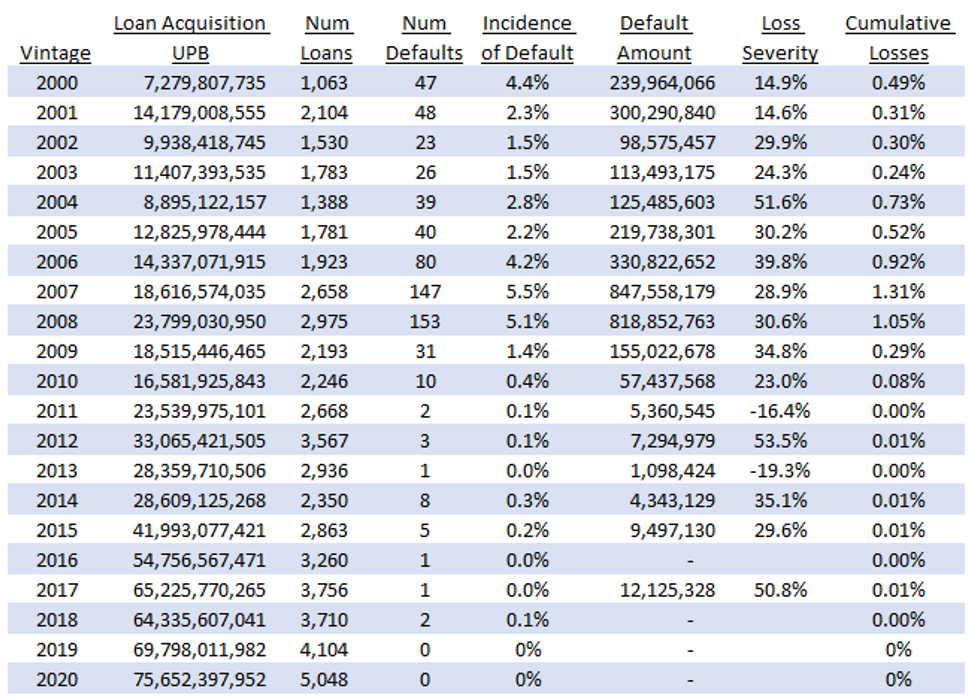Viewport: 968px width, 698px height.
Task: Select the Num Loans column header
Action: [x=326, y=38]
